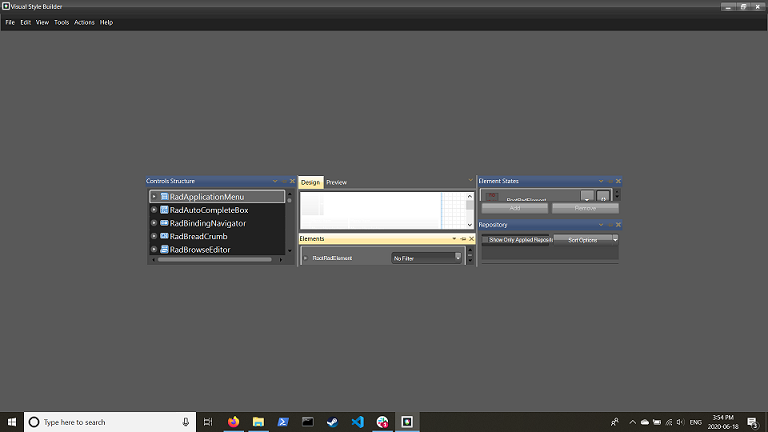Click the RadBrowseEditor control icon
The image size is (768, 432).
165,249
